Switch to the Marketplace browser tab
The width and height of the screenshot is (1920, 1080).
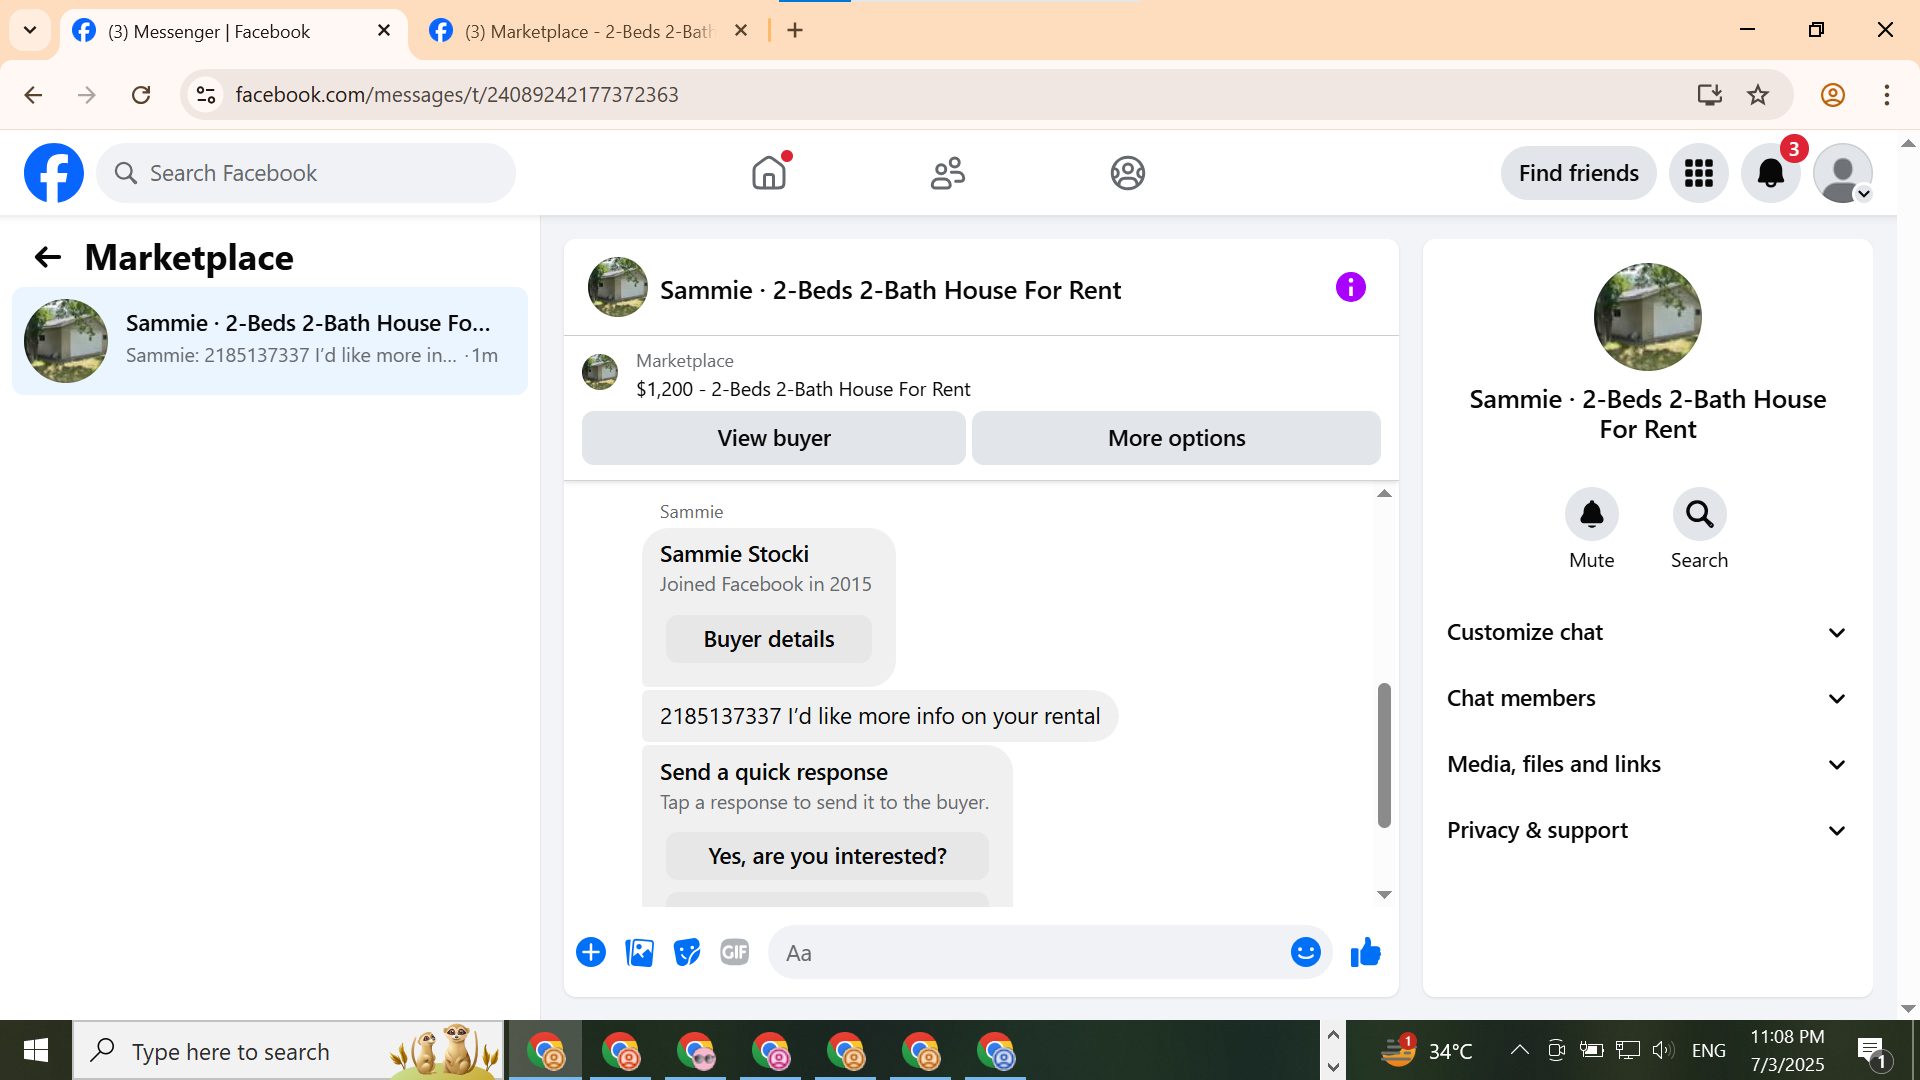(x=588, y=31)
